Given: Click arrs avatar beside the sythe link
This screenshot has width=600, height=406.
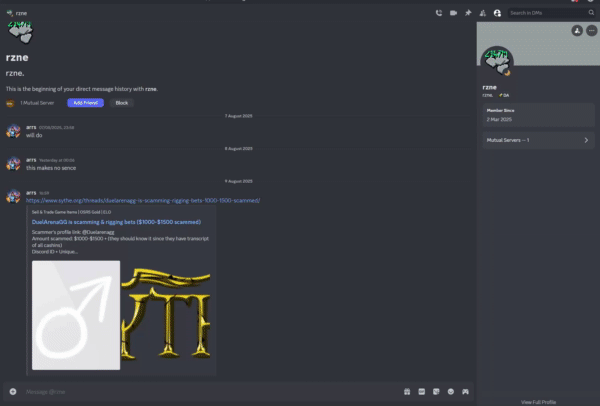Looking at the screenshot, I should click(x=13, y=197).
